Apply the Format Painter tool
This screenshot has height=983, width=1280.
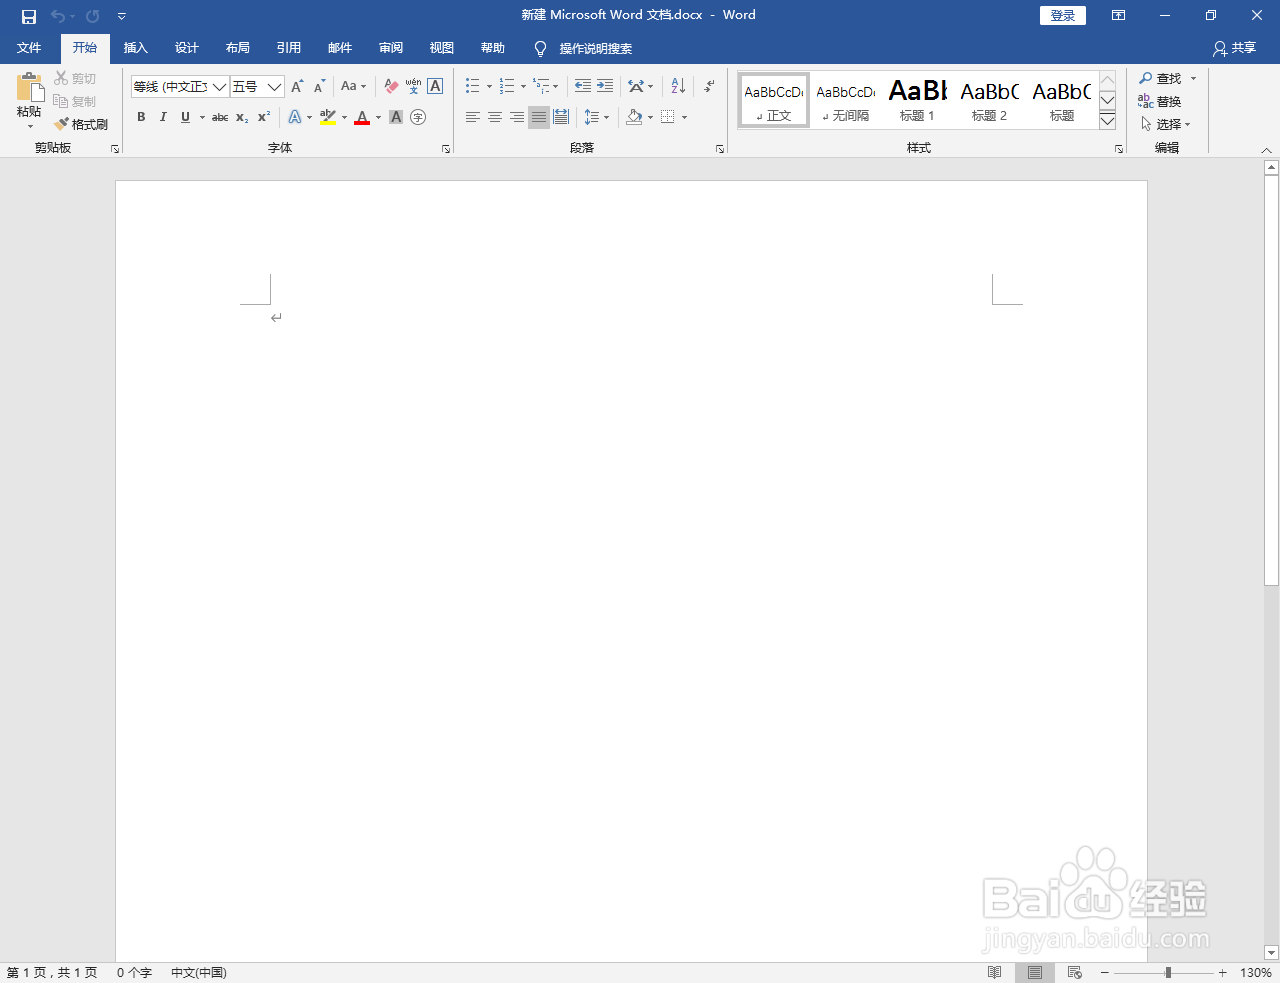click(x=81, y=124)
